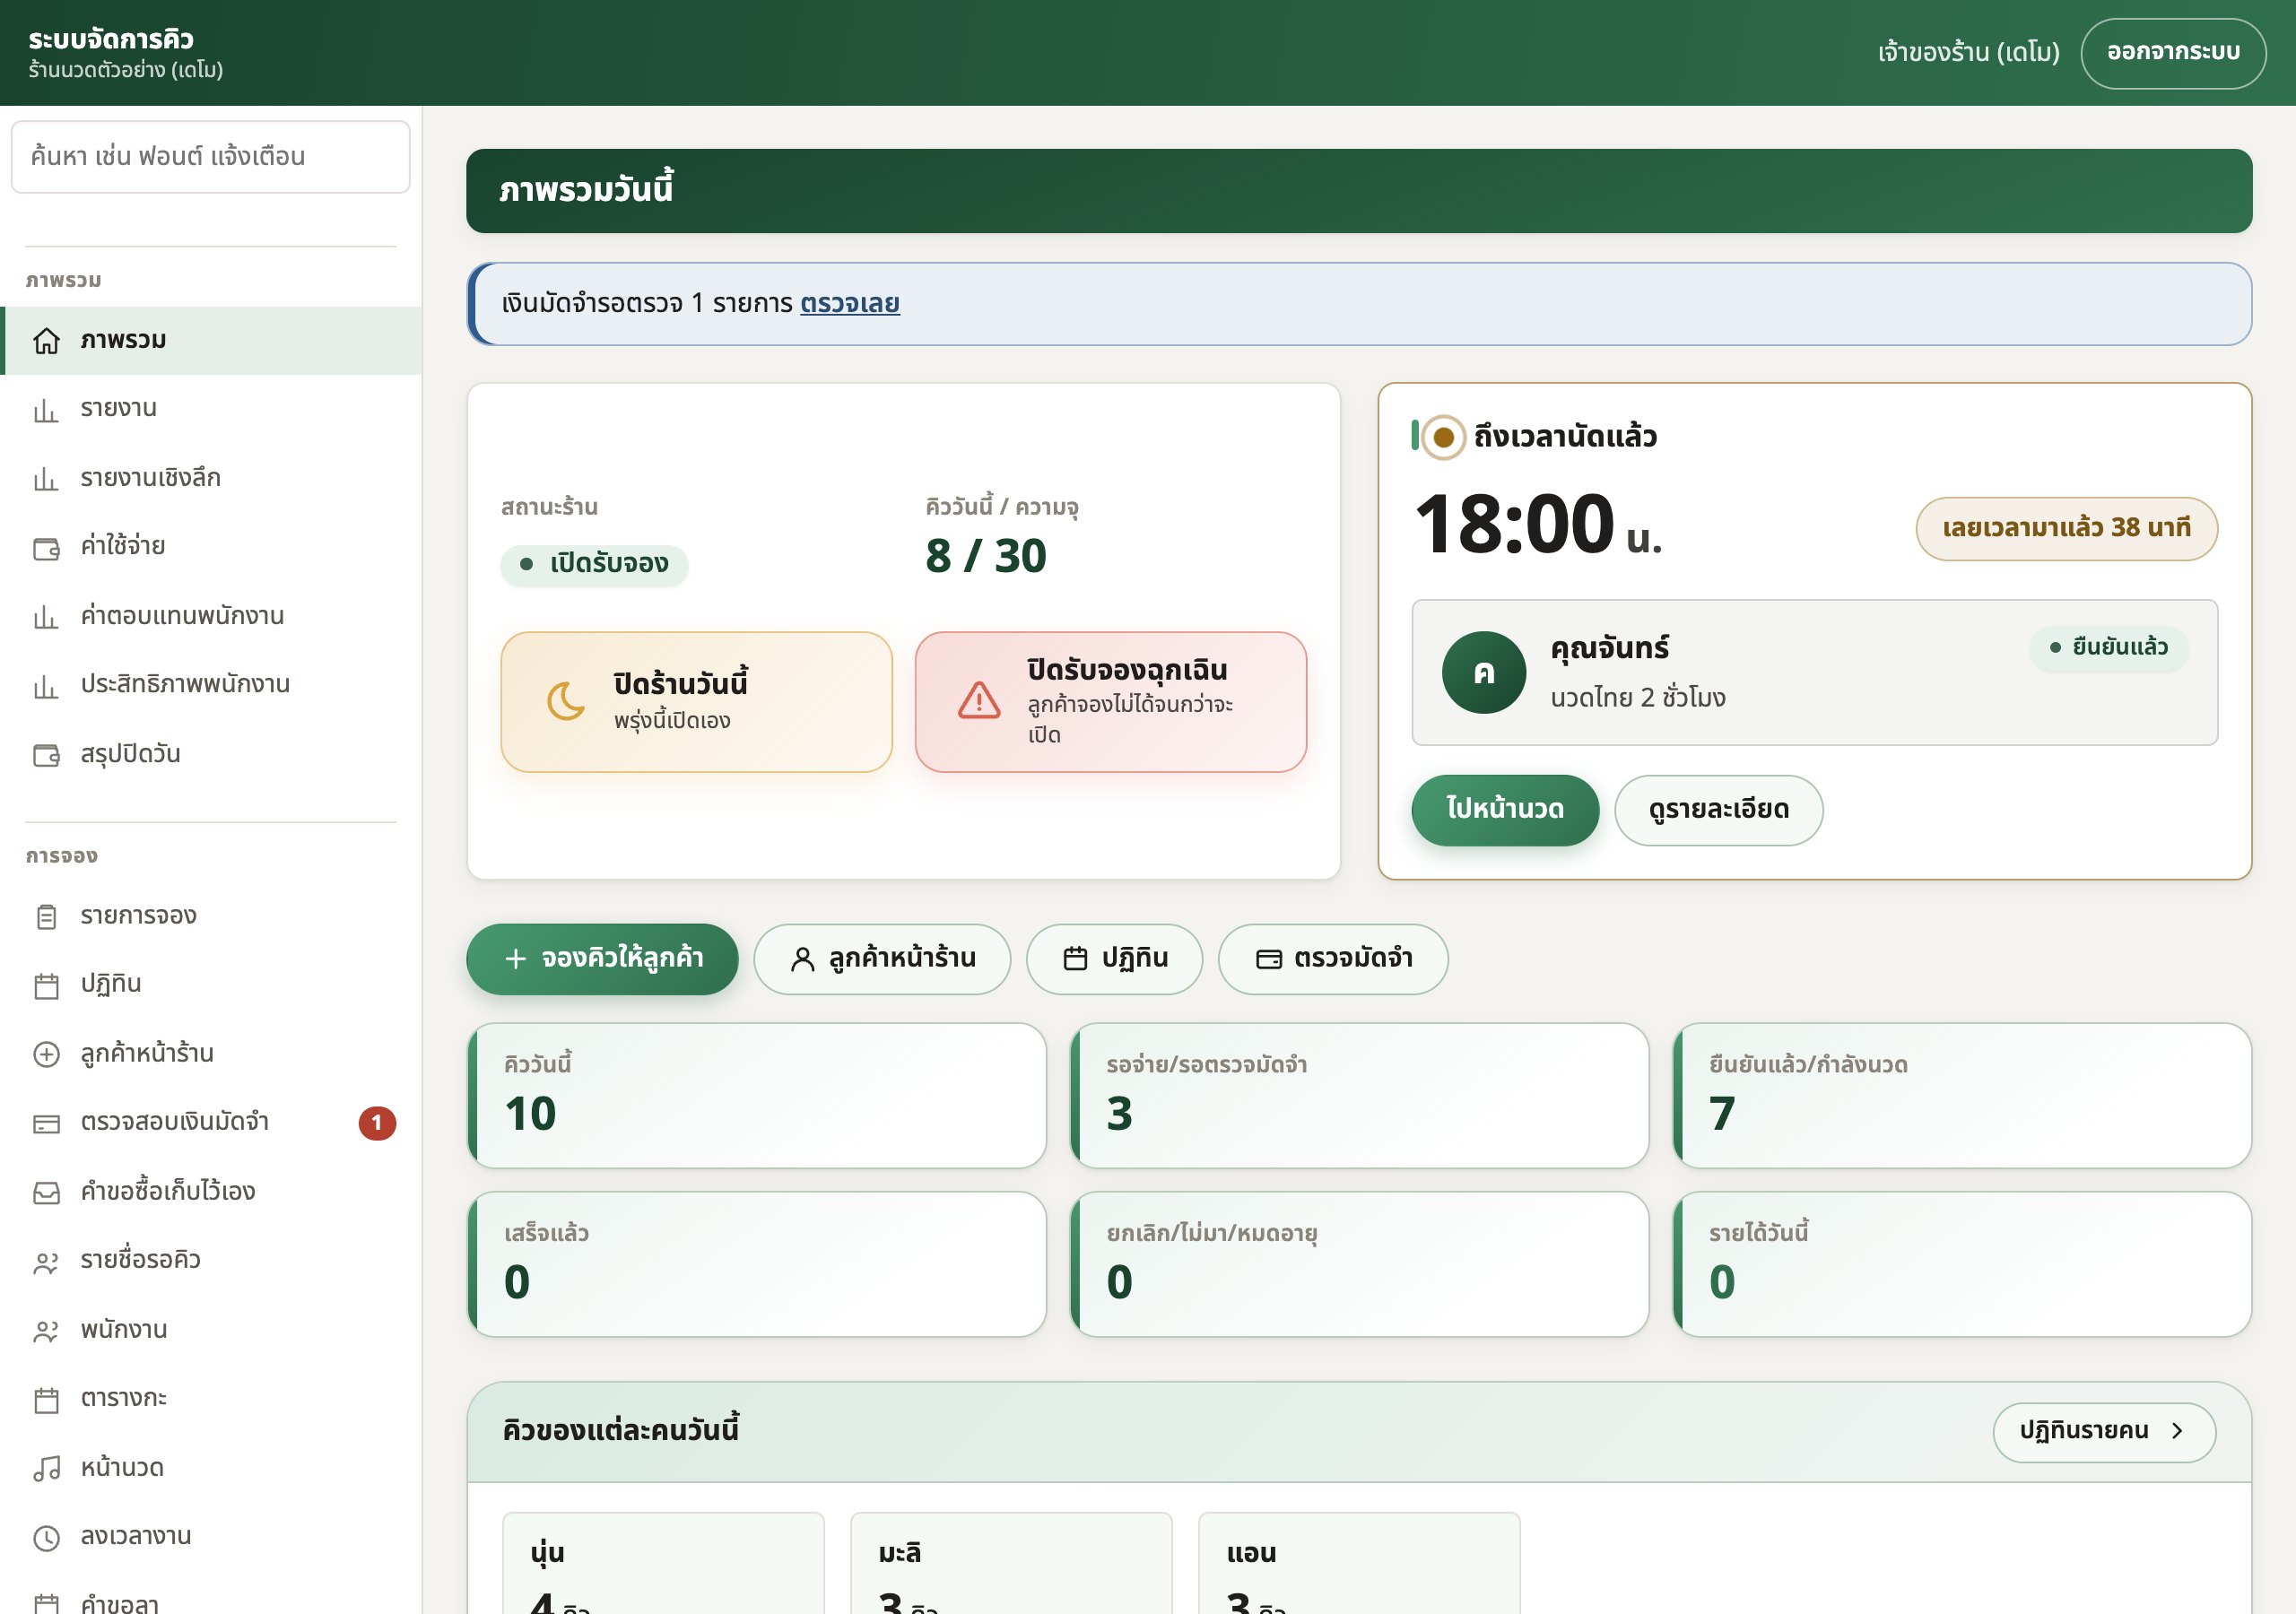Image resolution: width=2296 pixels, height=1614 pixels.
Task: Toggle the เปิดรับจอง shop status pill
Action: 594,564
